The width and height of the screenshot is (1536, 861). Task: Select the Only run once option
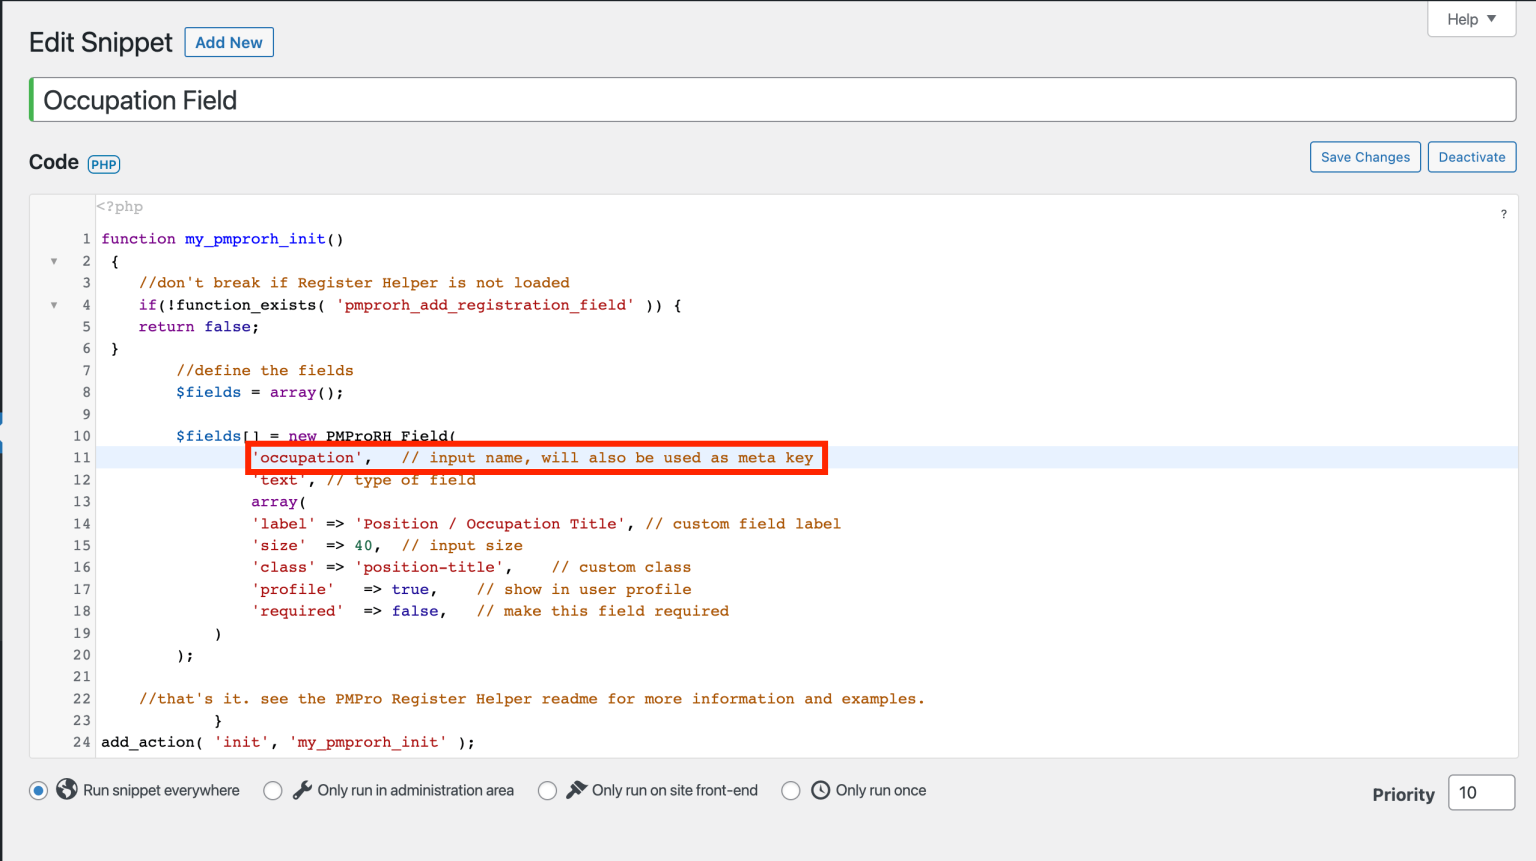tap(790, 789)
